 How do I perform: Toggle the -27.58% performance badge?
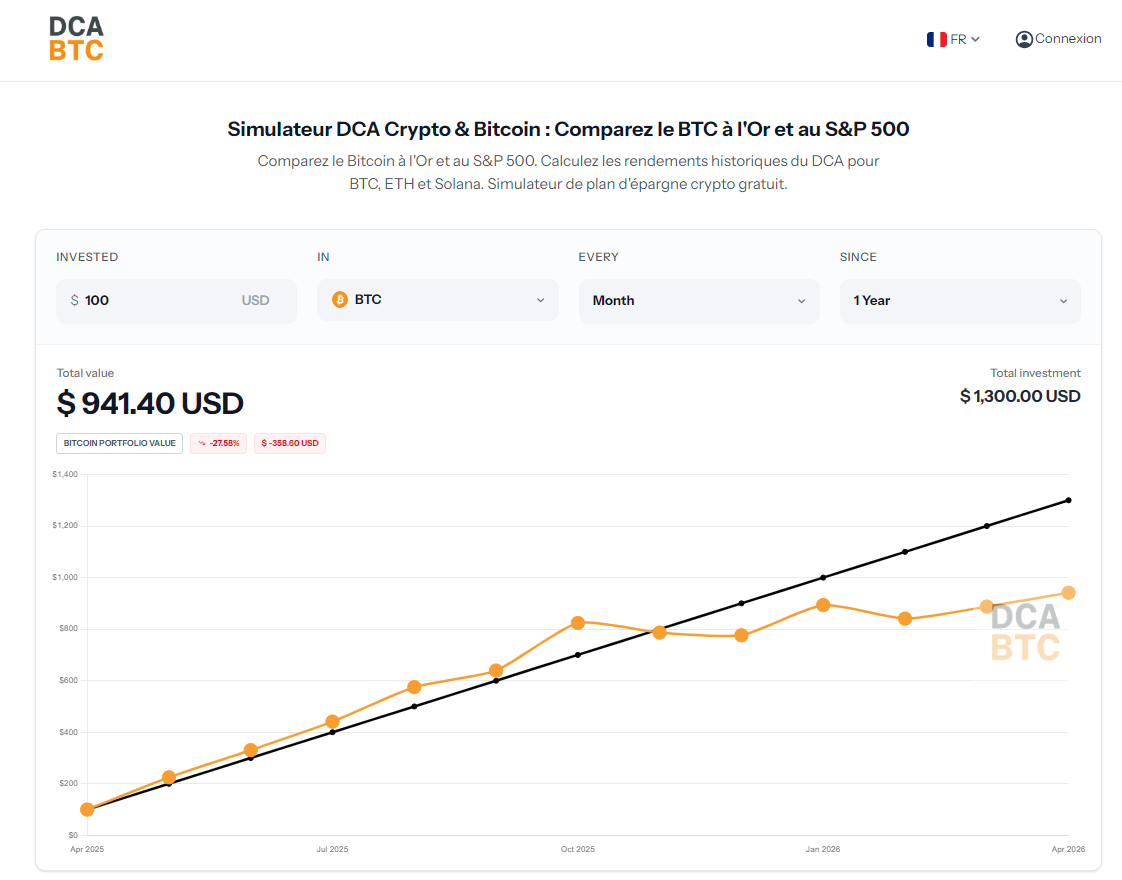pyautogui.click(x=218, y=443)
